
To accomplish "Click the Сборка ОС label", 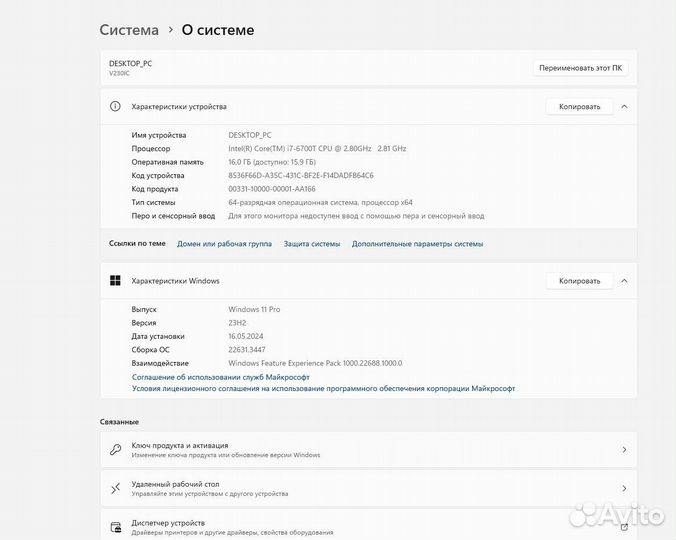I will (x=150, y=350).
